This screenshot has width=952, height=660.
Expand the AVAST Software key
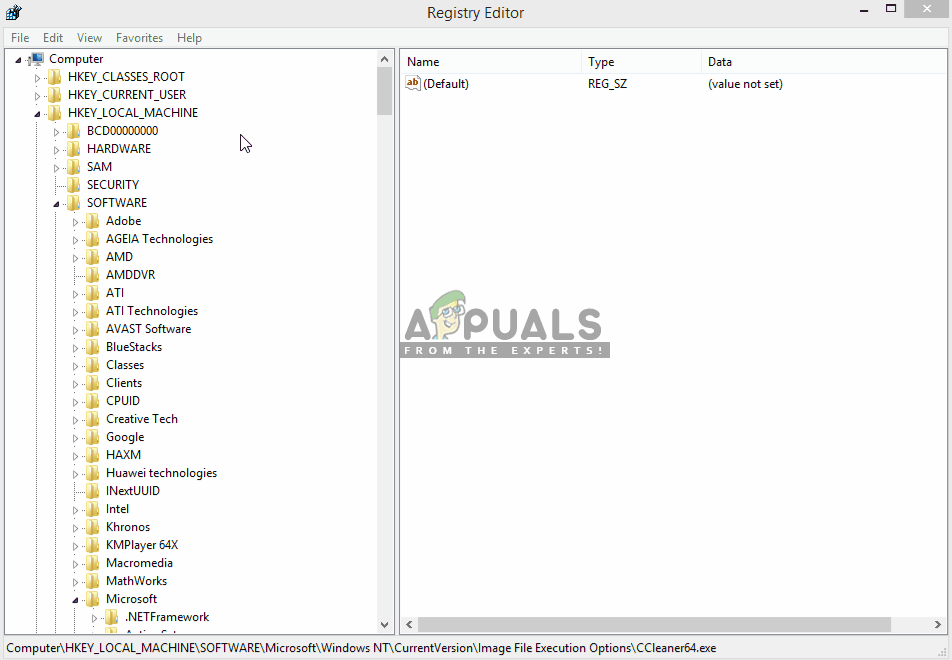[x=75, y=330]
